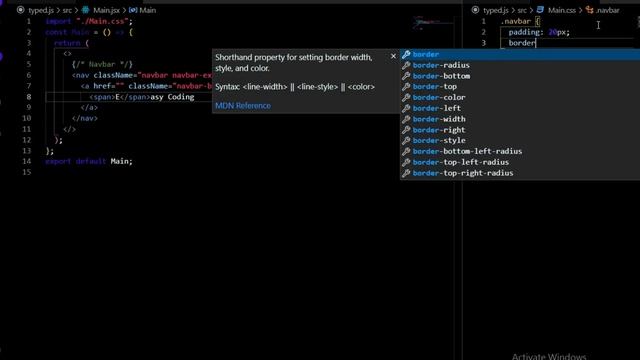Image resolution: width=640 pixels, height=360 pixels.
Task: Click the 'const Main = () => {' line
Action: (89, 32)
